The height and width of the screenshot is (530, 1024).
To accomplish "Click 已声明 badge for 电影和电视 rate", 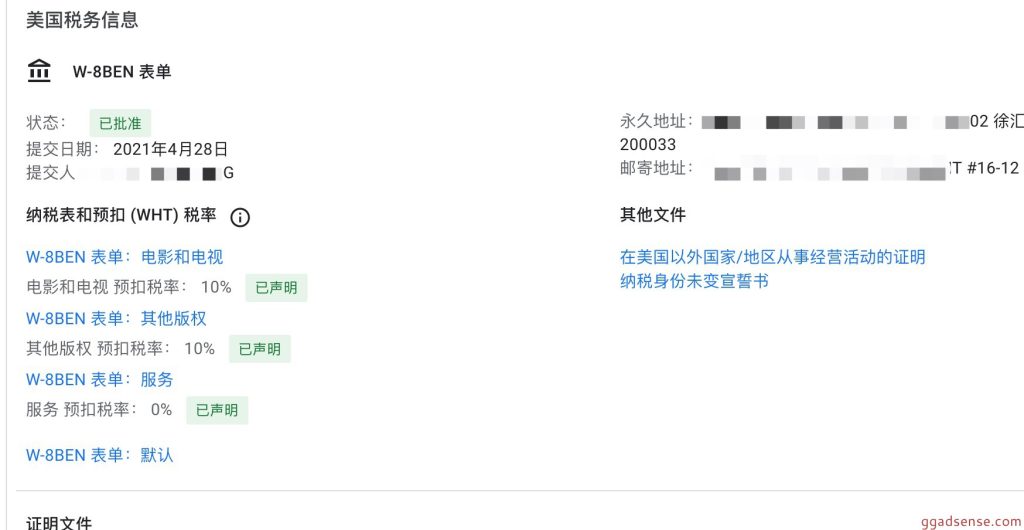I will point(276,288).
